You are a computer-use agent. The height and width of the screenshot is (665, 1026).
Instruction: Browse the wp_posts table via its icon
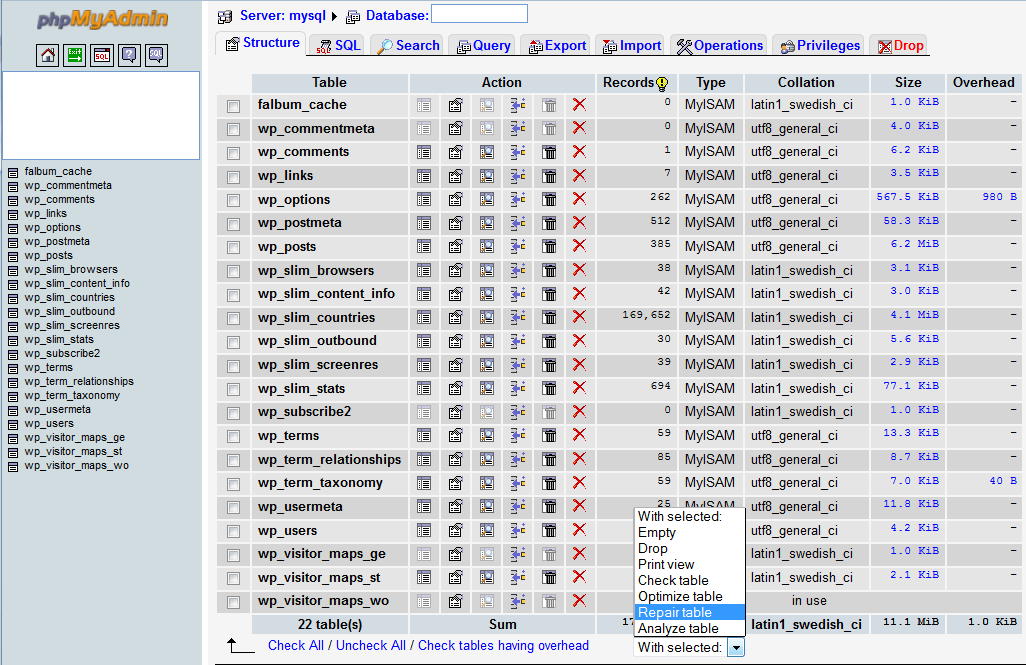tap(424, 247)
